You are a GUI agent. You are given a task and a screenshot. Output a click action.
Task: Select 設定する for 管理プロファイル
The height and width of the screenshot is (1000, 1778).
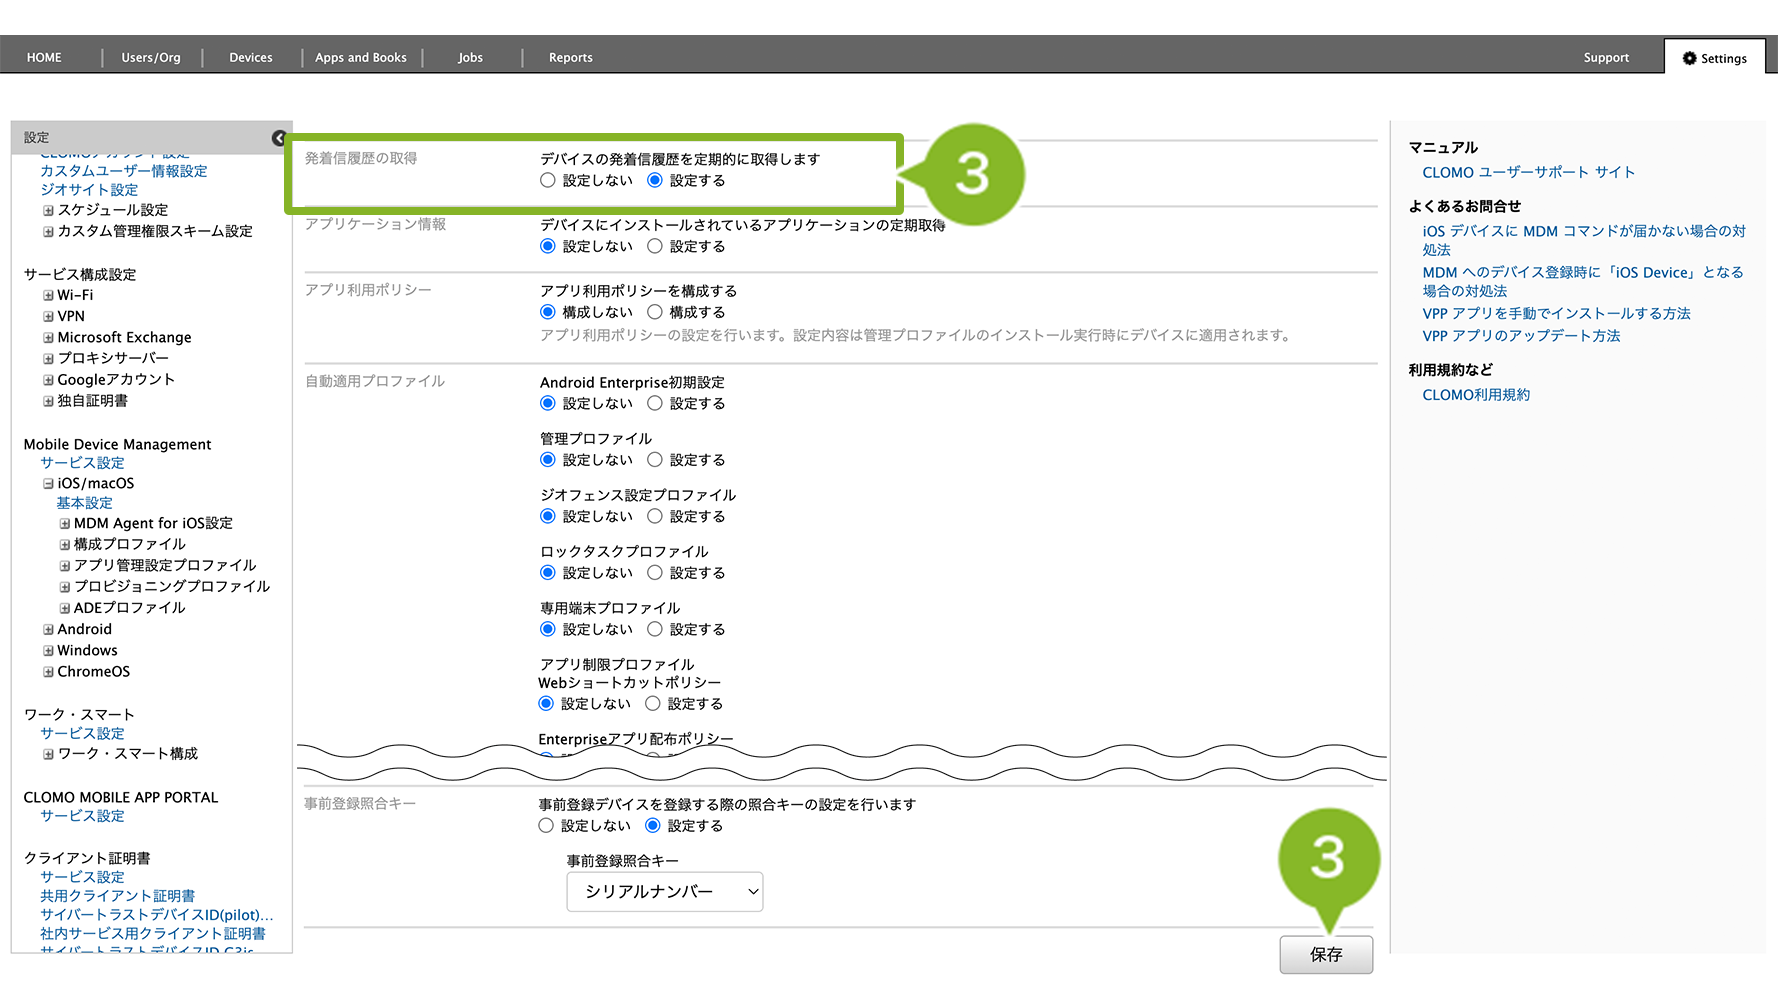[x=655, y=460]
